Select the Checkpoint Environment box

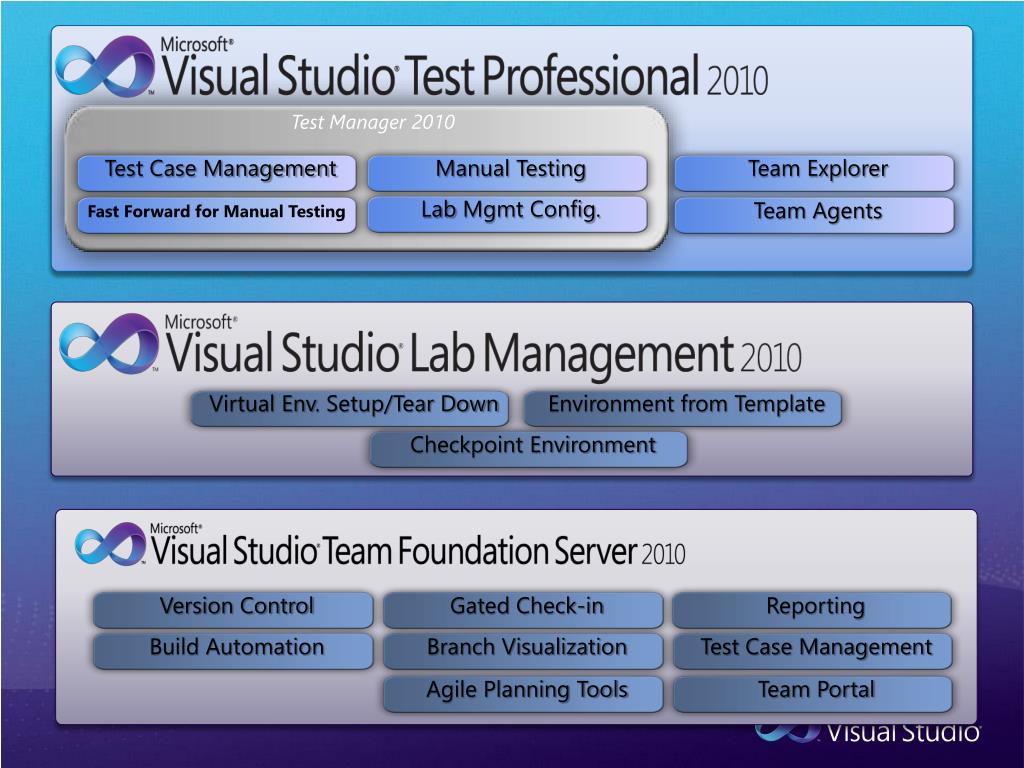(529, 449)
